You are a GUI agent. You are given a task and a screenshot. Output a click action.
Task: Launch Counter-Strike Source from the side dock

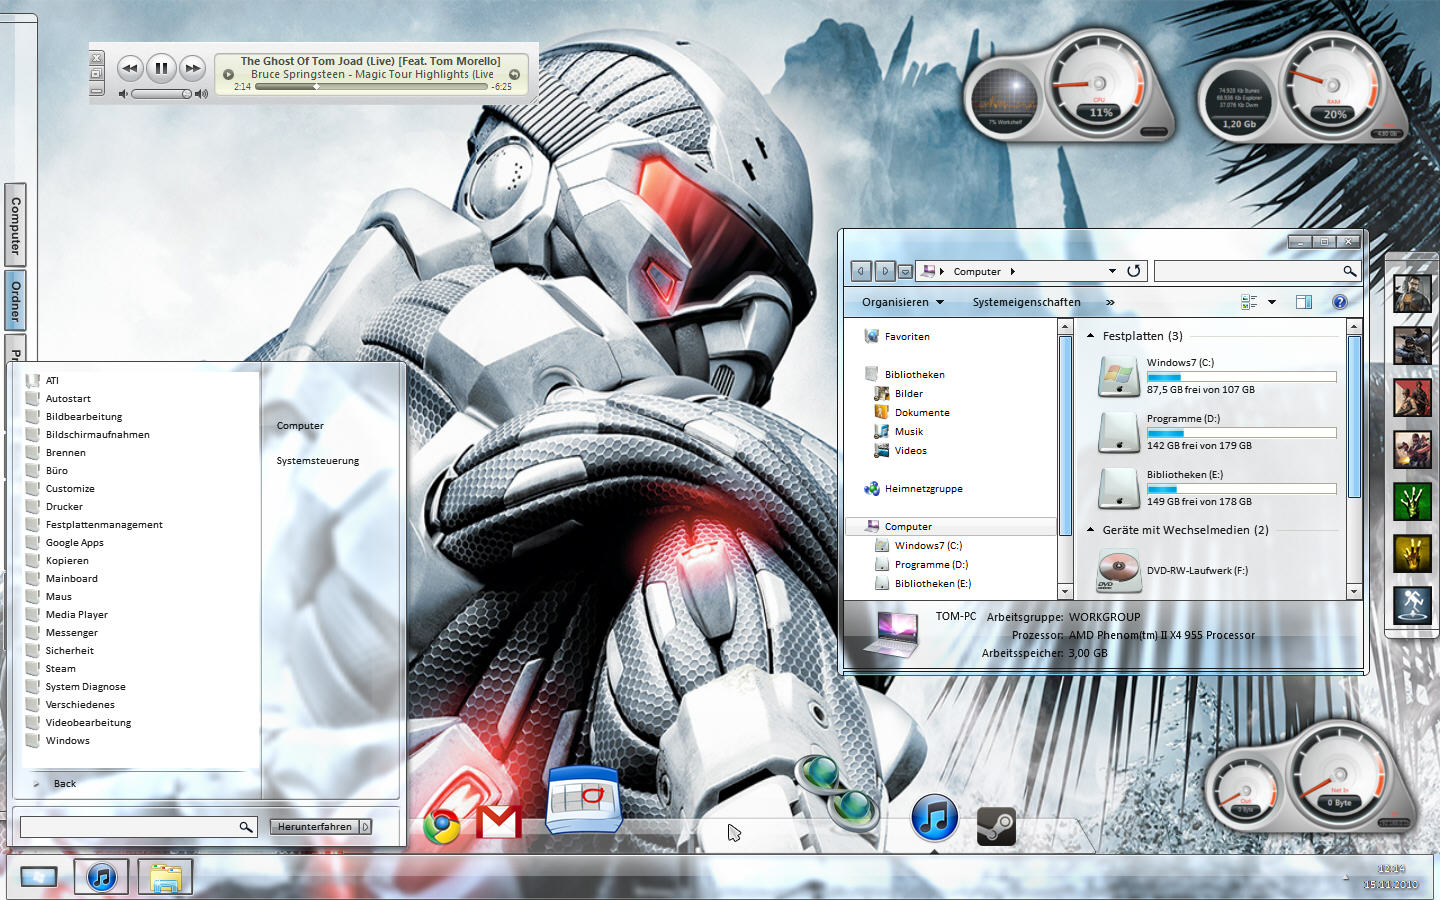pos(1412,345)
